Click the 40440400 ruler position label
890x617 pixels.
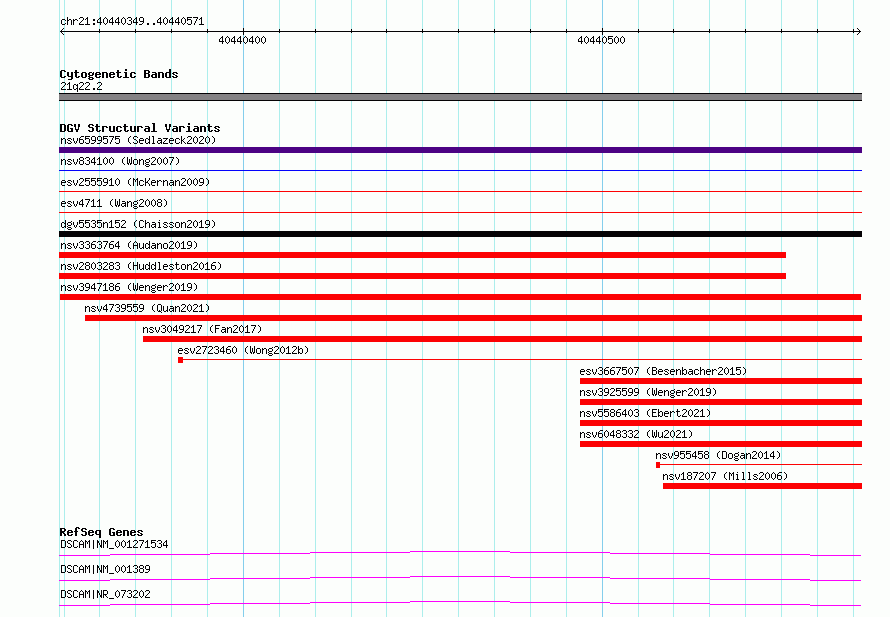242,40
